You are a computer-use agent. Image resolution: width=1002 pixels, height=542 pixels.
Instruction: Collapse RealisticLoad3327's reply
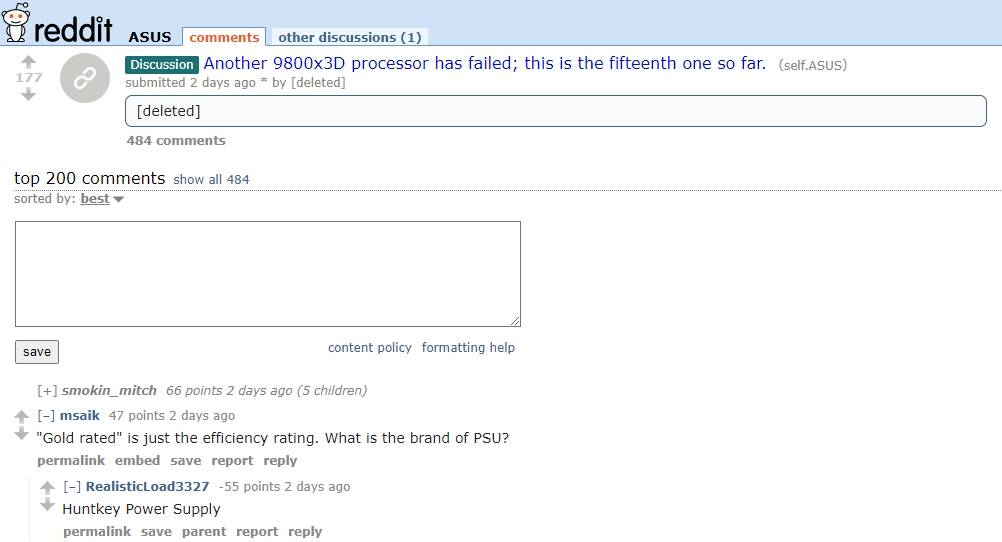click(x=72, y=486)
